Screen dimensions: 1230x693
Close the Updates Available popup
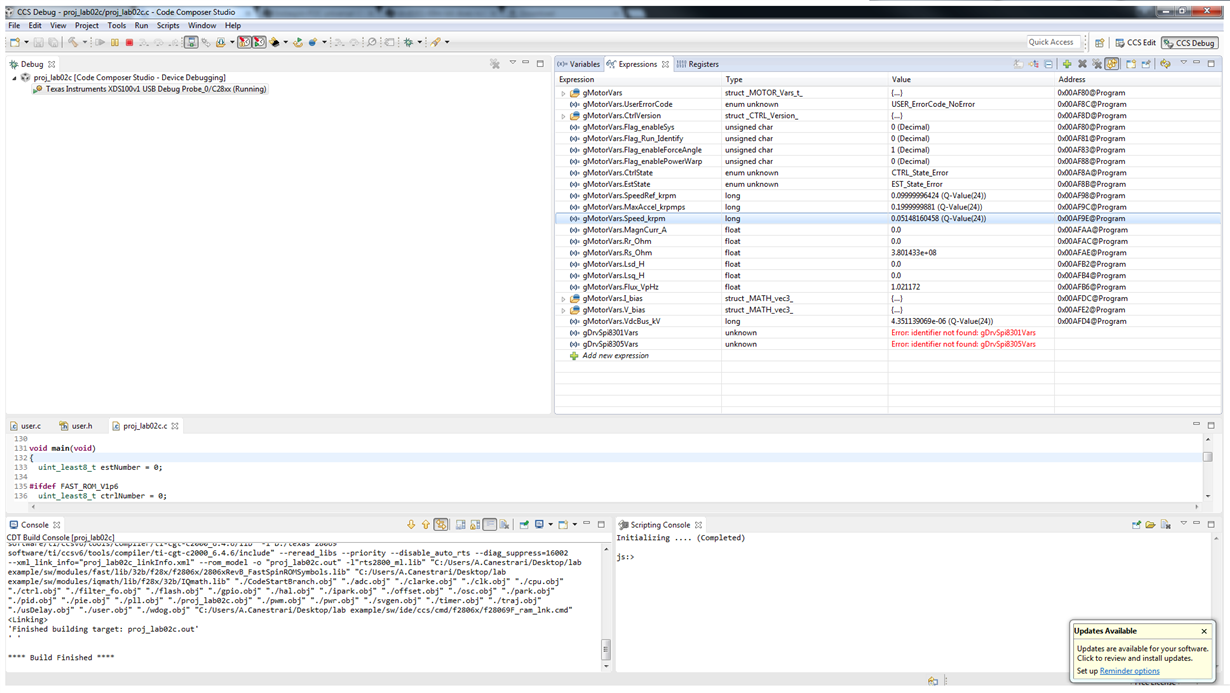point(1204,631)
